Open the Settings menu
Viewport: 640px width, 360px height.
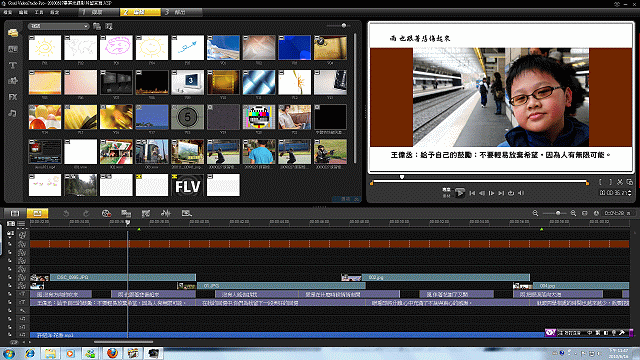[x=54, y=12]
